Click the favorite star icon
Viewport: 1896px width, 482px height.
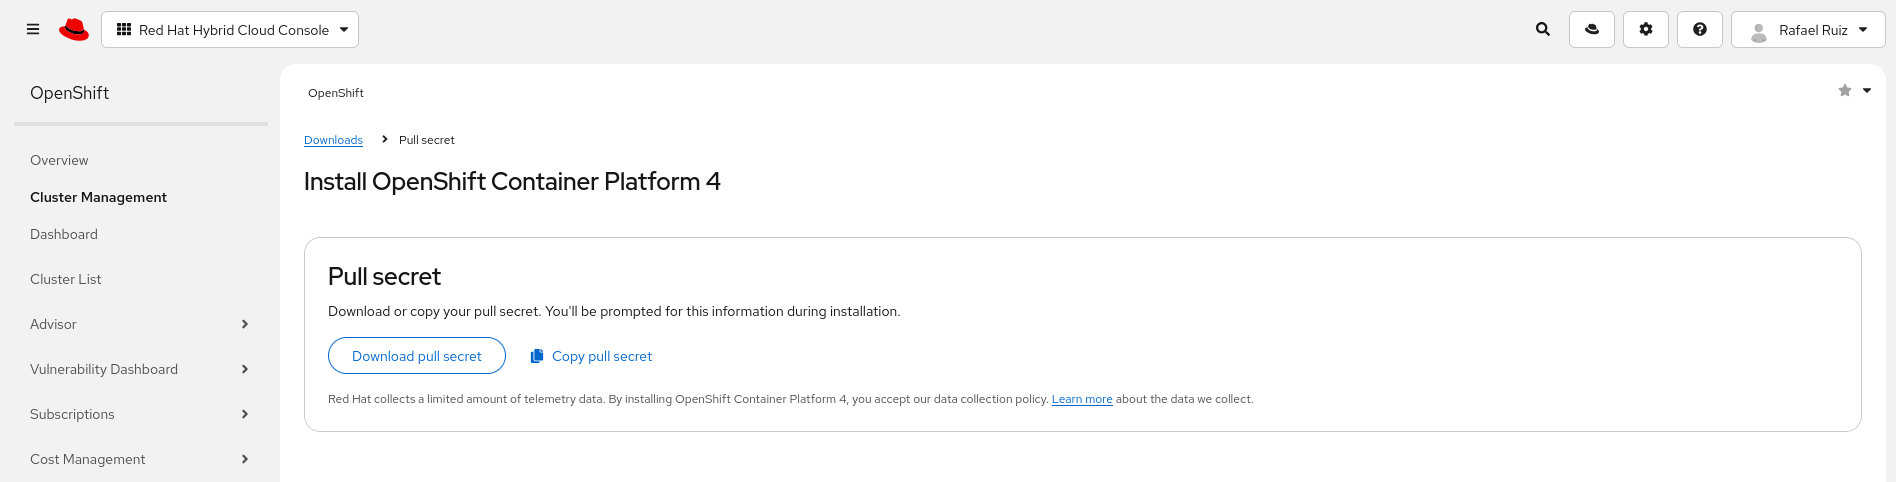(x=1845, y=91)
